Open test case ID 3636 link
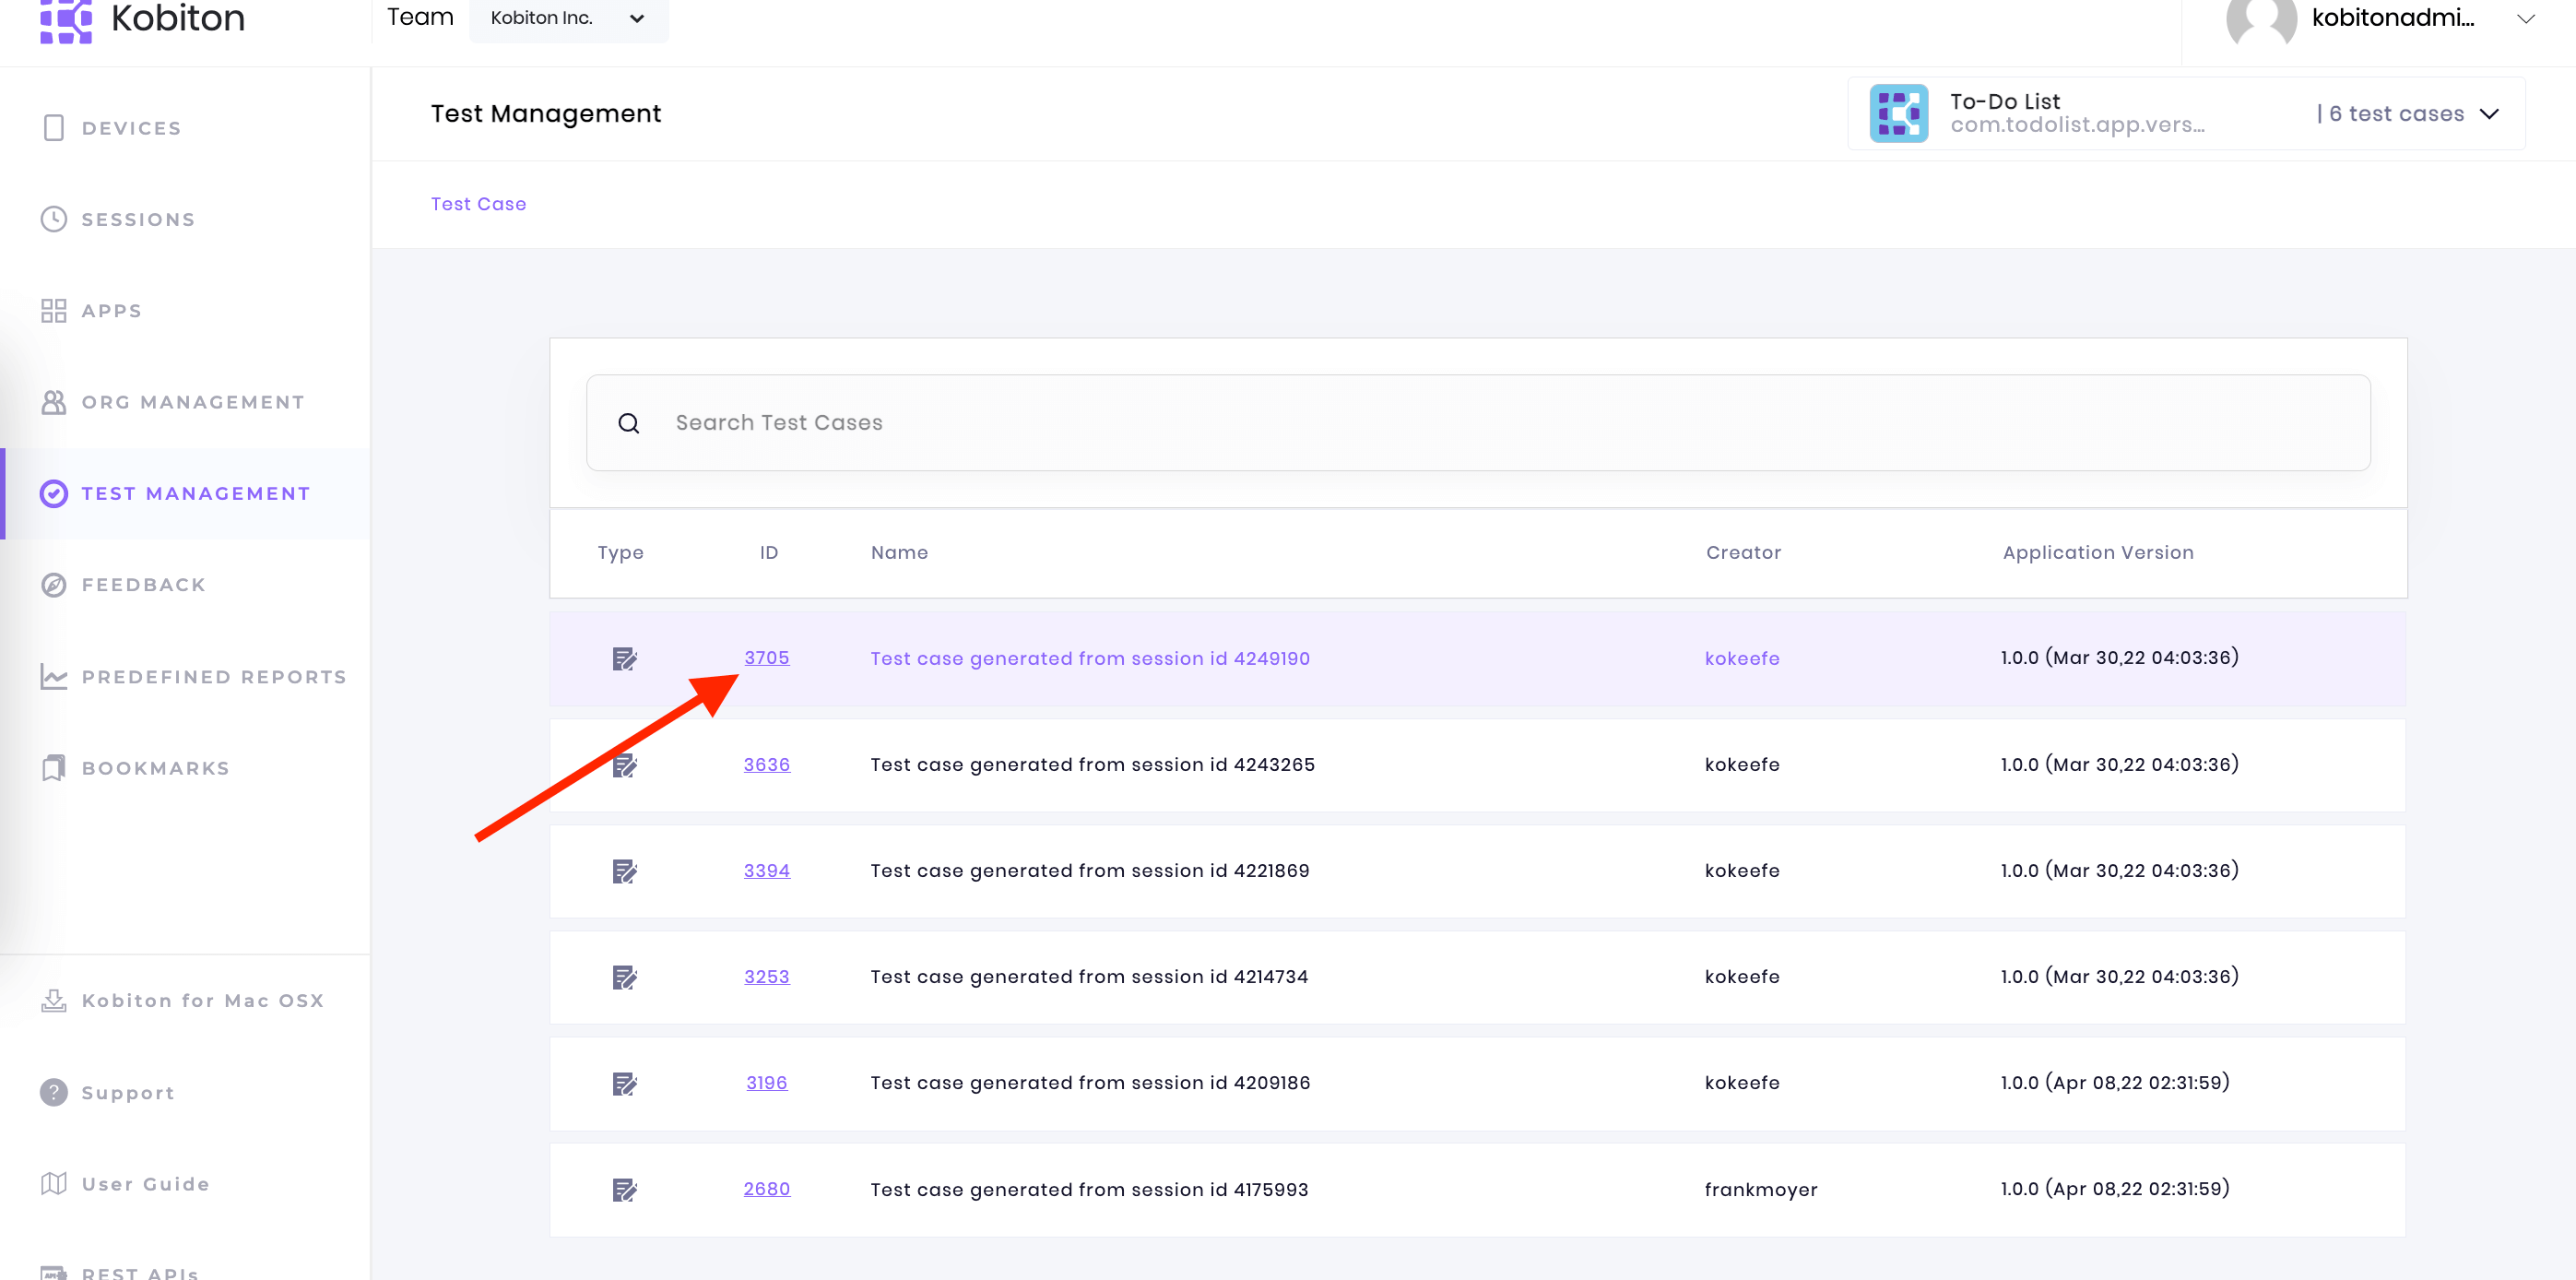 pyautogui.click(x=767, y=765)
